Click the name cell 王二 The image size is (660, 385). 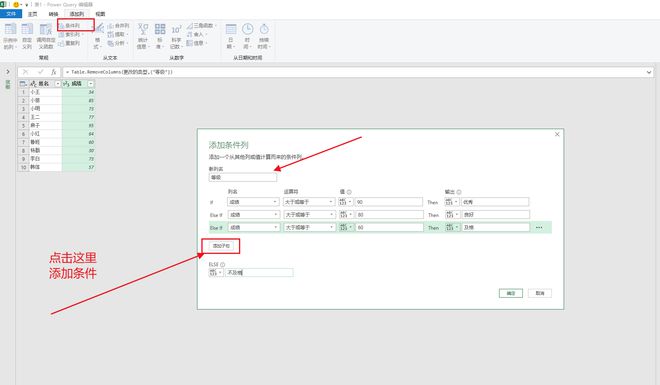(45, 117)
